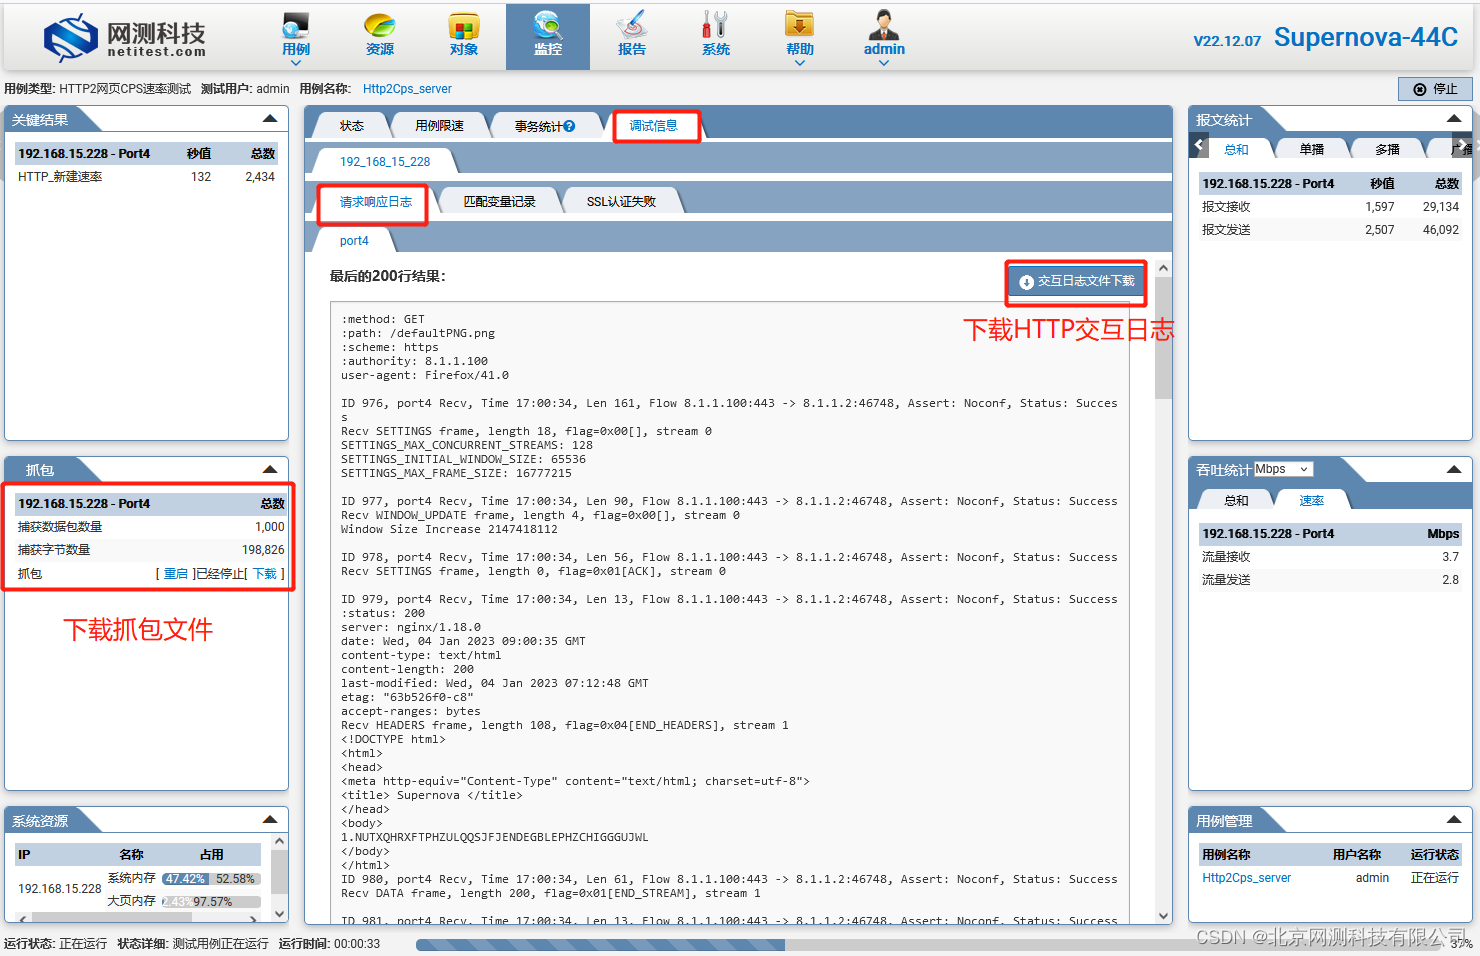Switch to the 调试信息 tab
This screenshot has height=956, width=1480.
[x=653, y=126]
